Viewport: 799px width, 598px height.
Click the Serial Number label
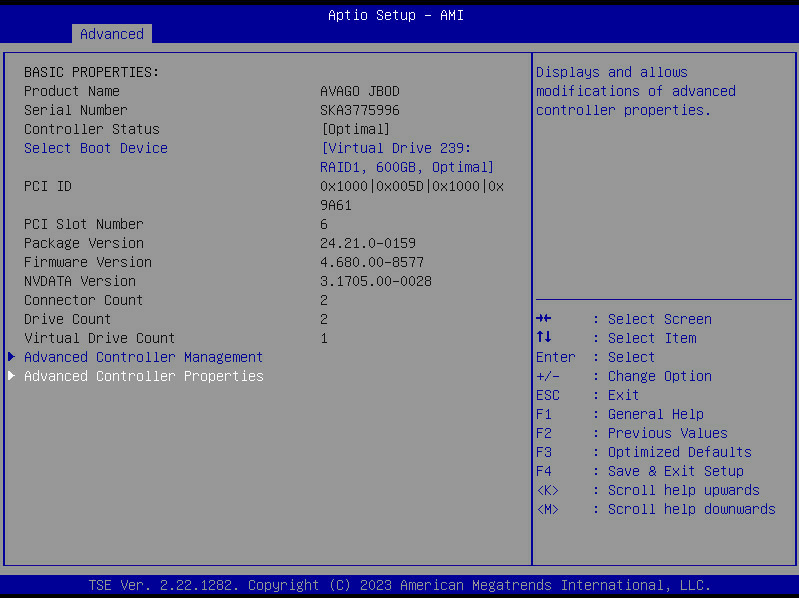click(75, 110)
